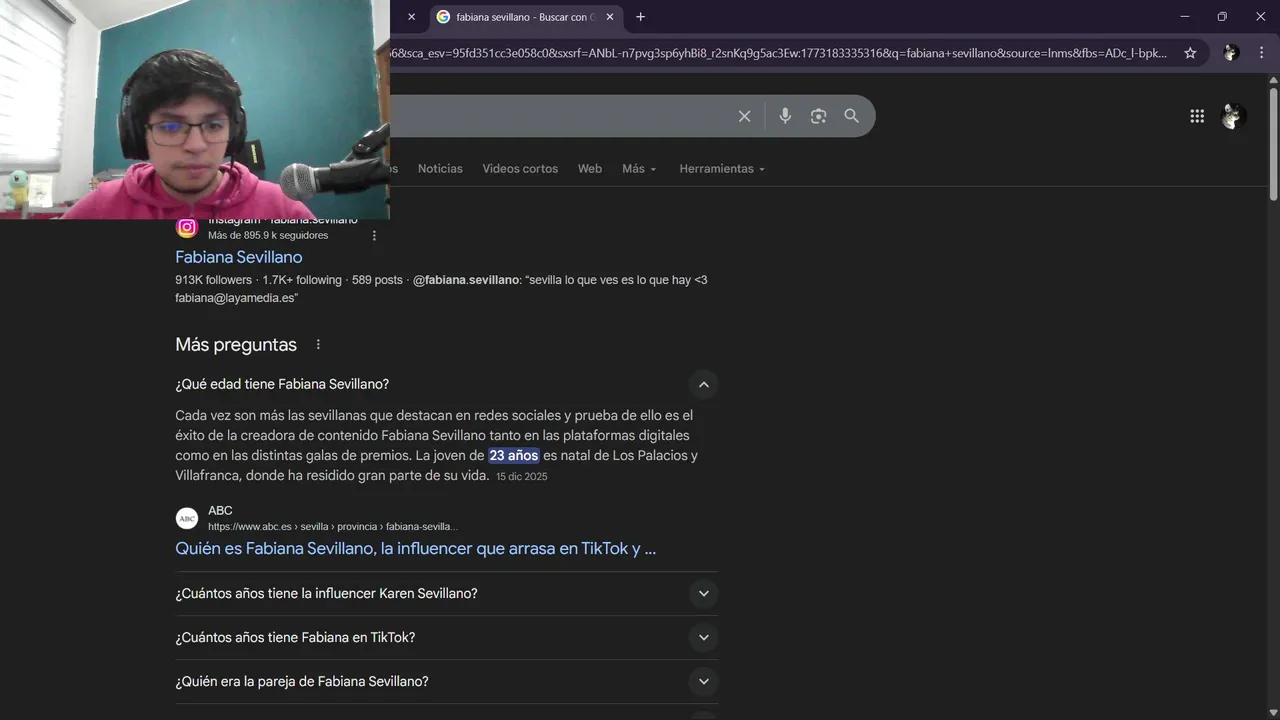Viewport: 1280px width, 720px height.
Task: Click the highlighted 23 años text
Action: (514, 456)
